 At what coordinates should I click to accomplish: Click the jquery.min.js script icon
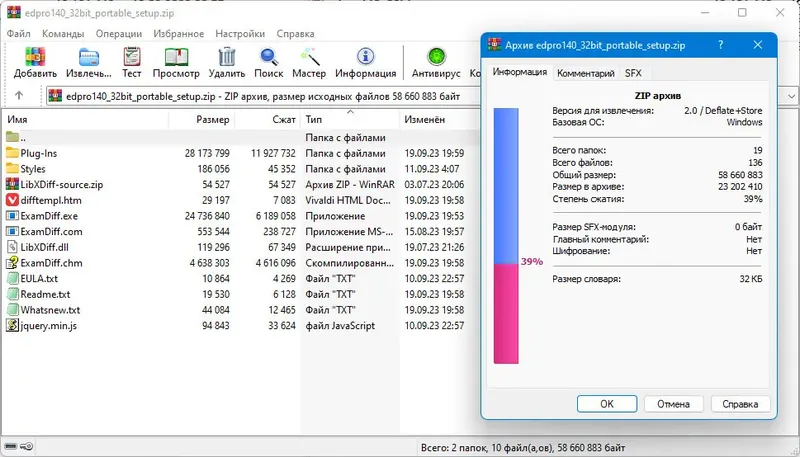pyautogui.click(x=12, y=325)
